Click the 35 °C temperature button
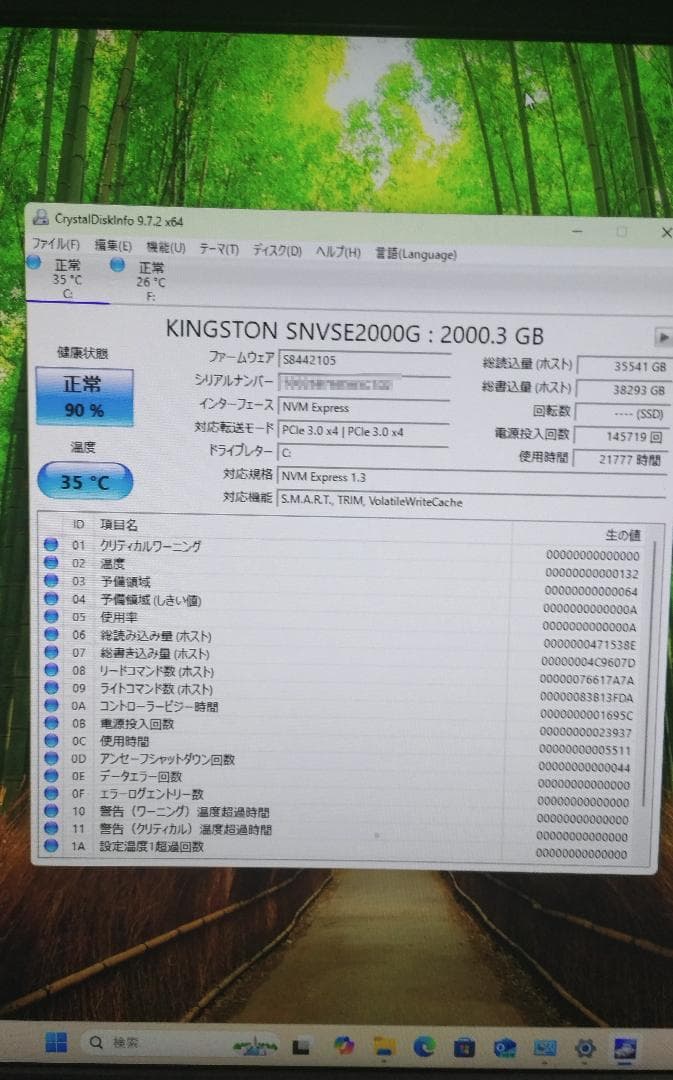The image size is (673, 1080). pos(84,481)
